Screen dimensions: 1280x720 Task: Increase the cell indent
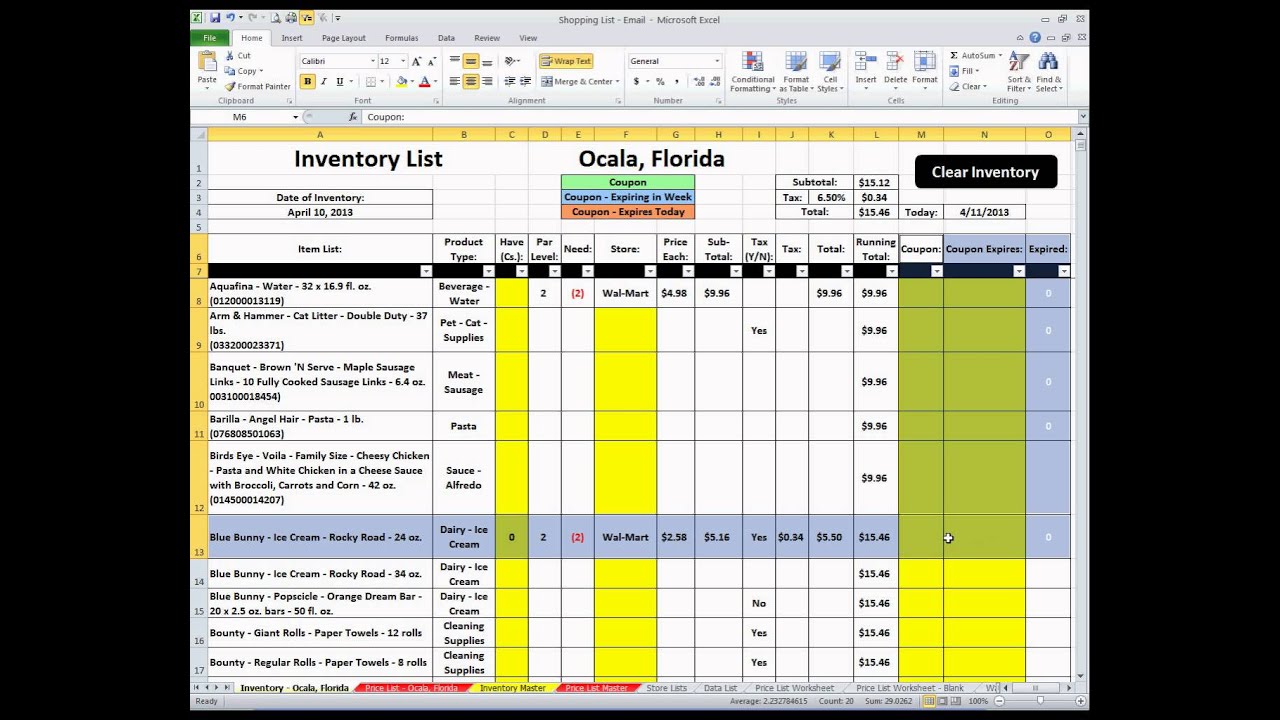click(x=525, y=82)
